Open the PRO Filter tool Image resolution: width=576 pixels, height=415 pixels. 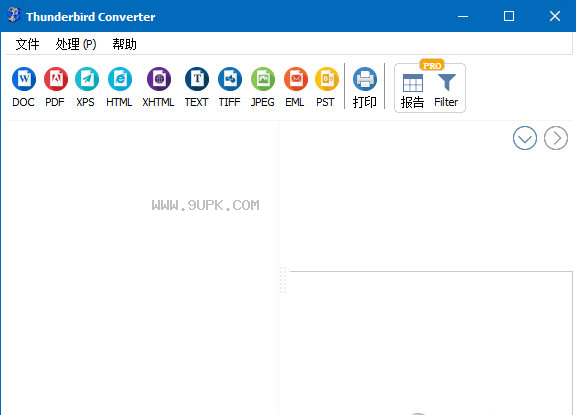point(446,90)
